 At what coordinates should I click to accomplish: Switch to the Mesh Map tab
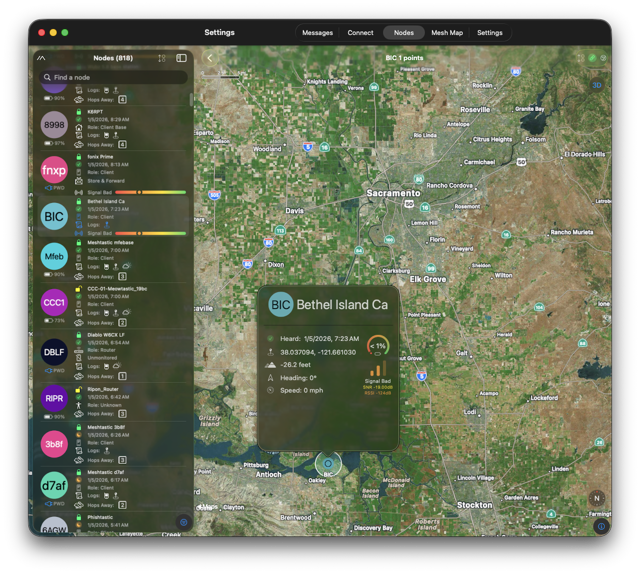[447, 33]
